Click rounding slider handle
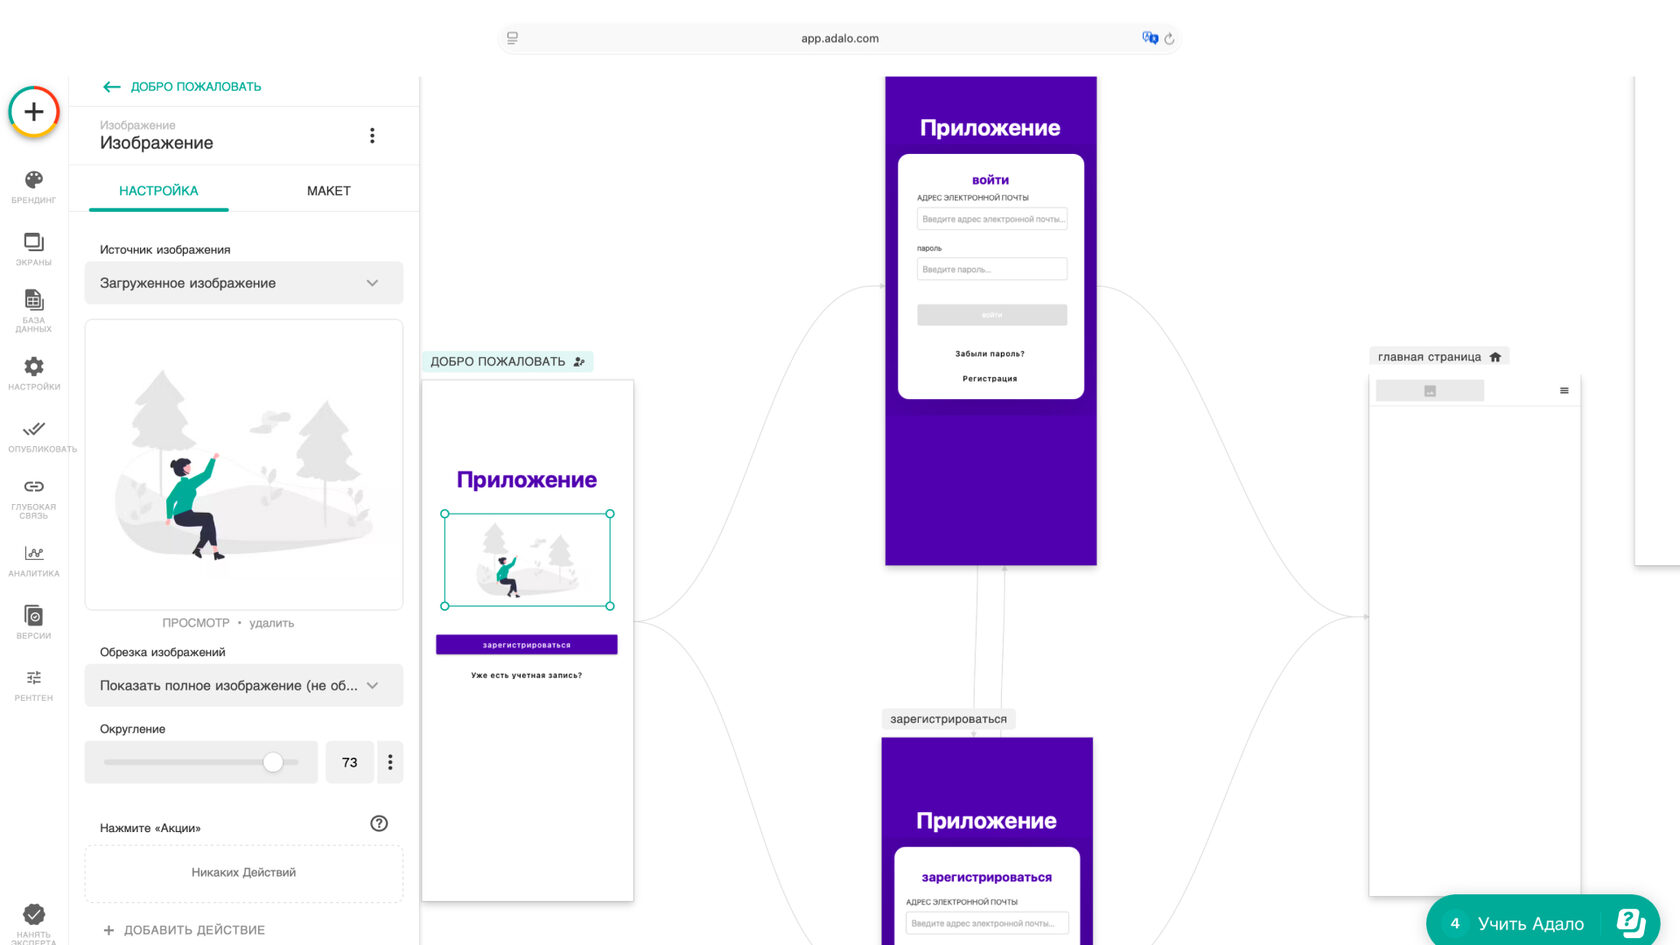The image size is (1680, 945). coord(273,762)
